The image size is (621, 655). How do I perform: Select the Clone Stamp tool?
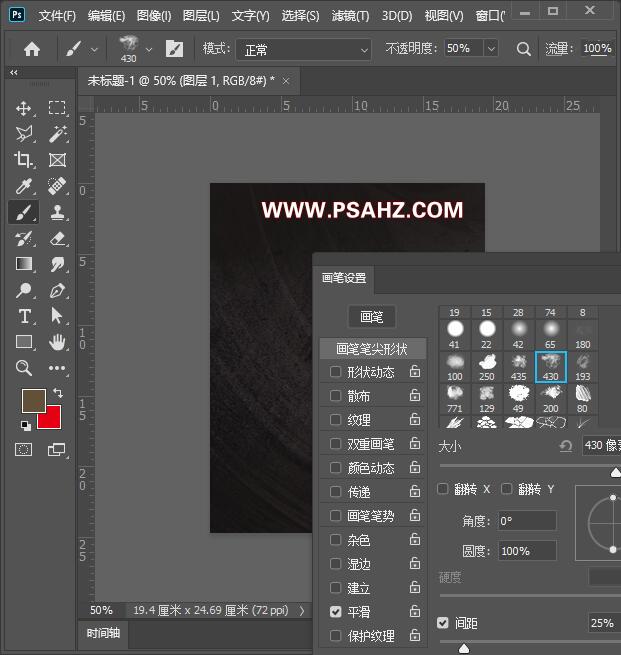click(57, 212)
